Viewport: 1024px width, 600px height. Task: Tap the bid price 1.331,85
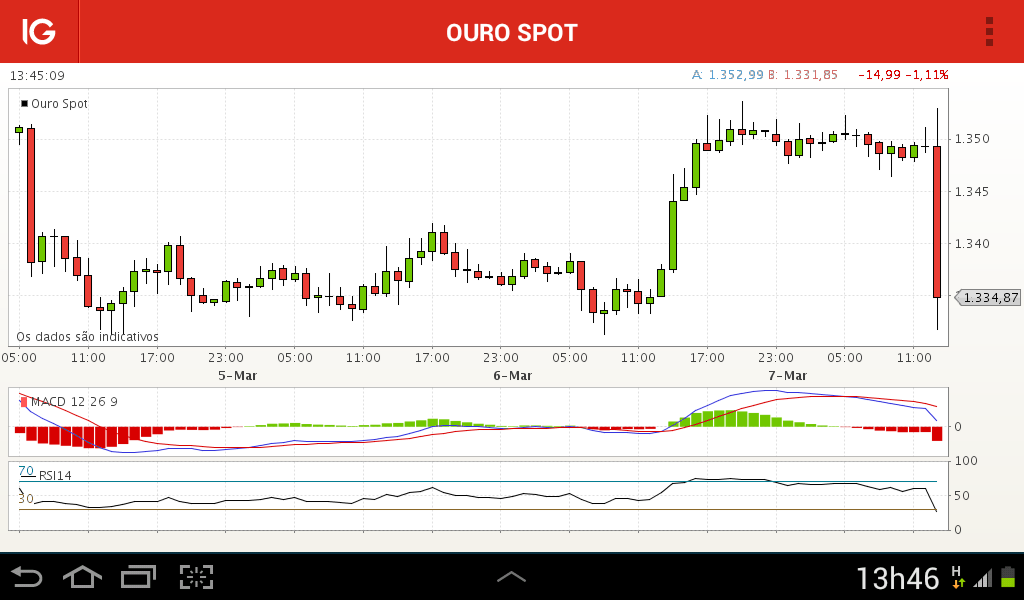[803, 74]
